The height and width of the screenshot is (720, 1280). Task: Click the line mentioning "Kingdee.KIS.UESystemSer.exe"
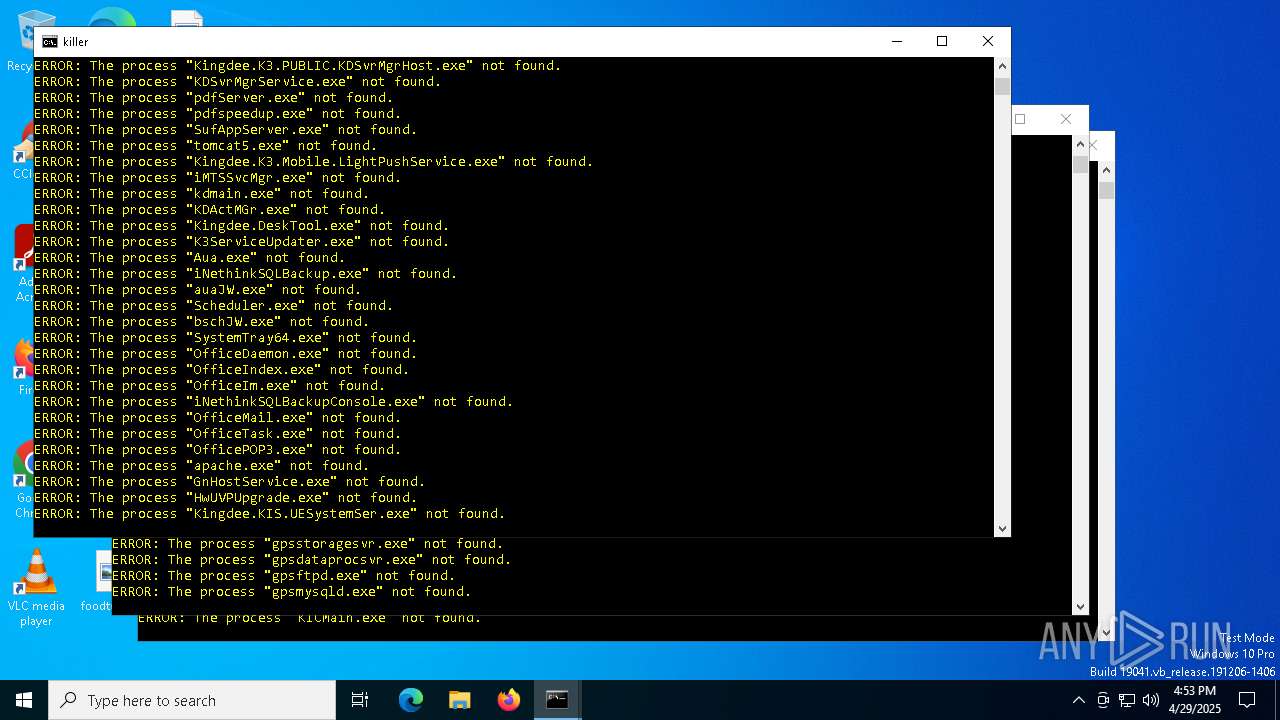[270, 513]
